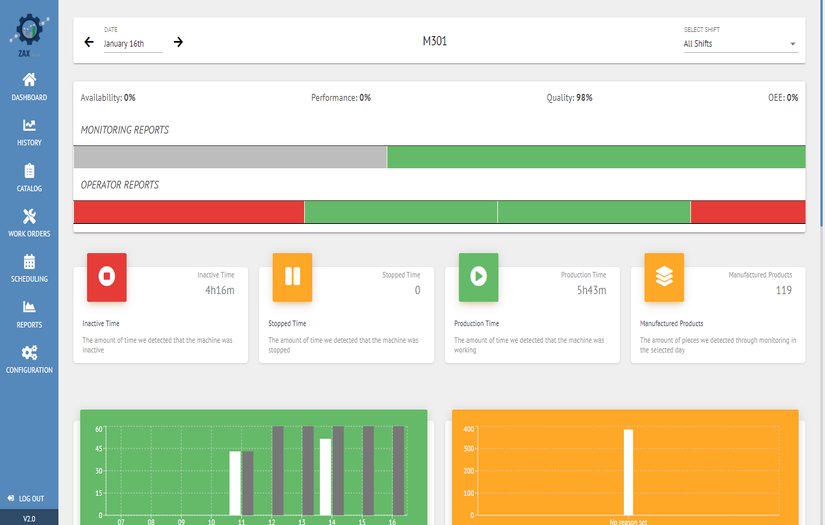Open Work Orders tools icon
This screenshot has height=525, width=825.
[29, 217]
